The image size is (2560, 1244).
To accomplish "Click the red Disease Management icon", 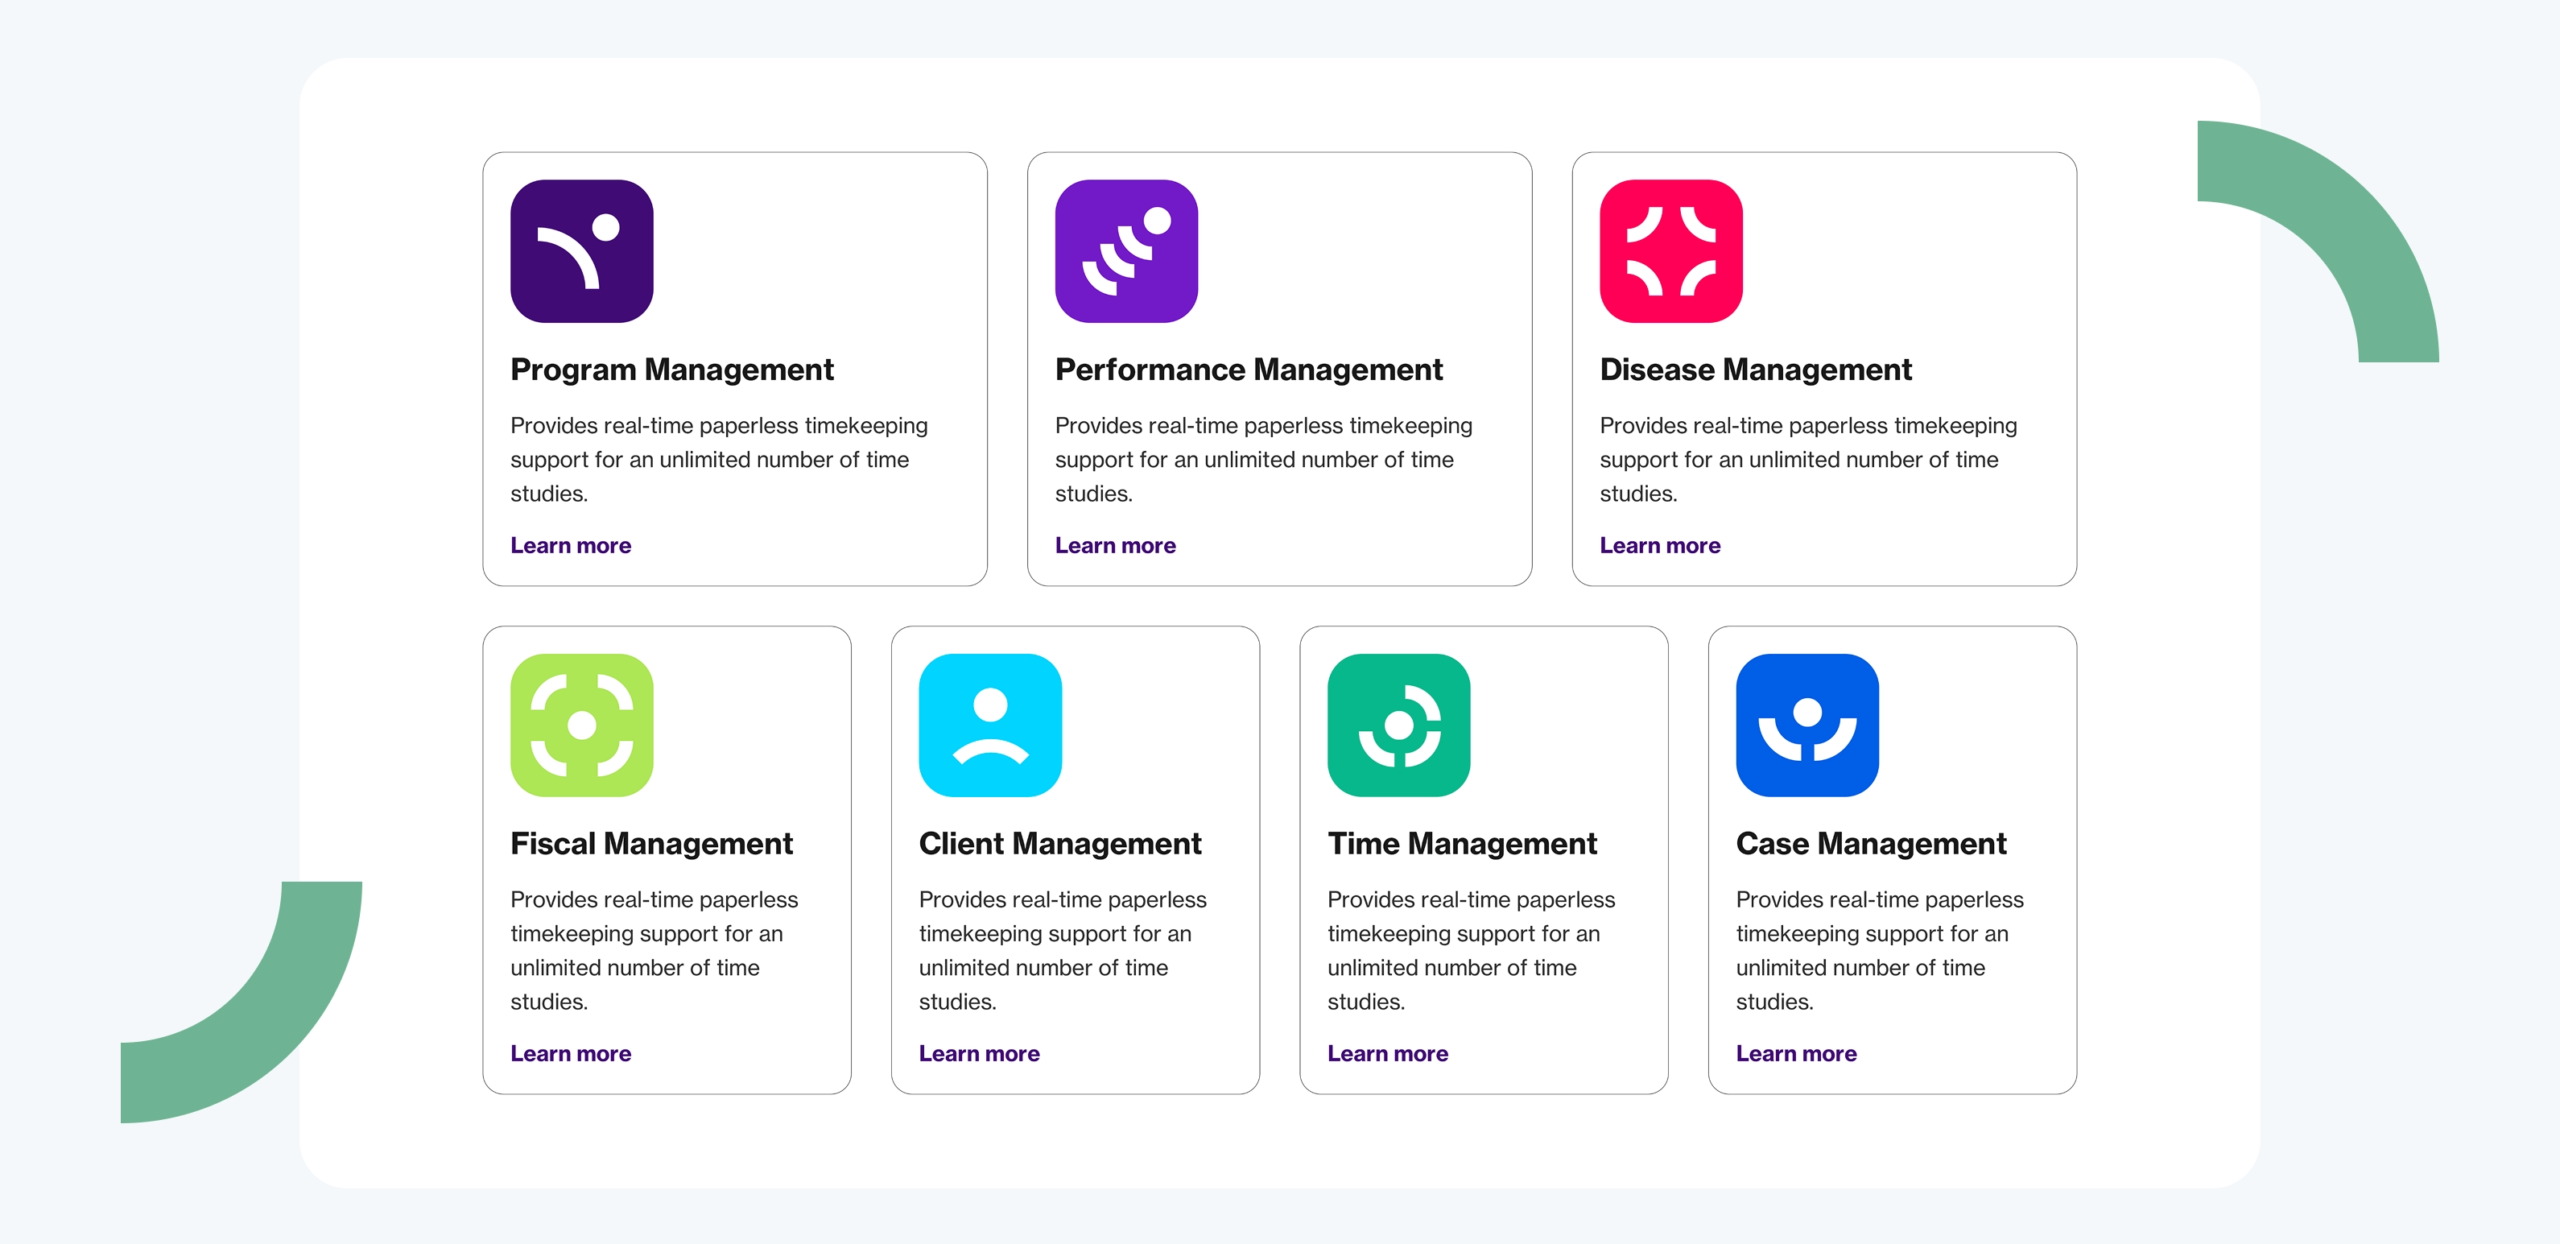I will click(1671, 251).
